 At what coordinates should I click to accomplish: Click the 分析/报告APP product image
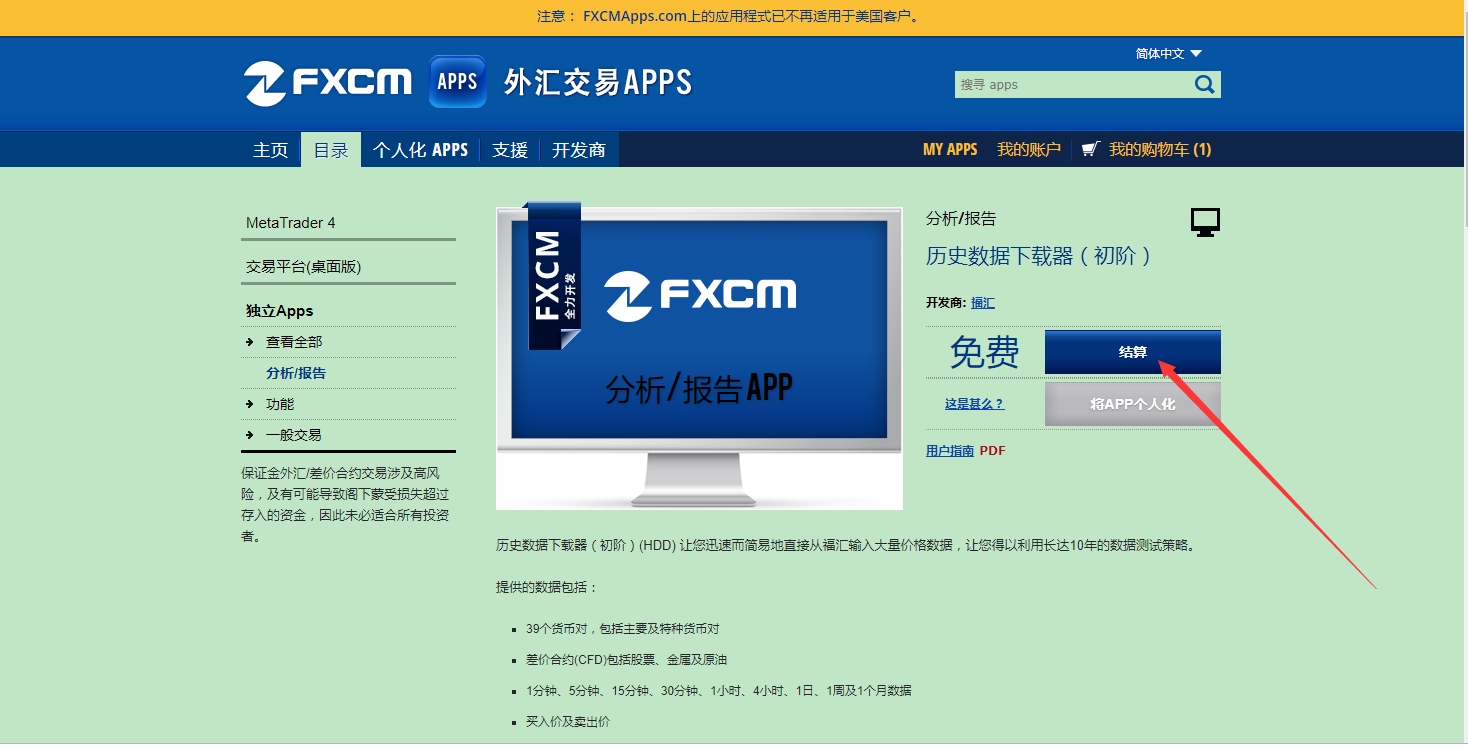click(699, 358)
